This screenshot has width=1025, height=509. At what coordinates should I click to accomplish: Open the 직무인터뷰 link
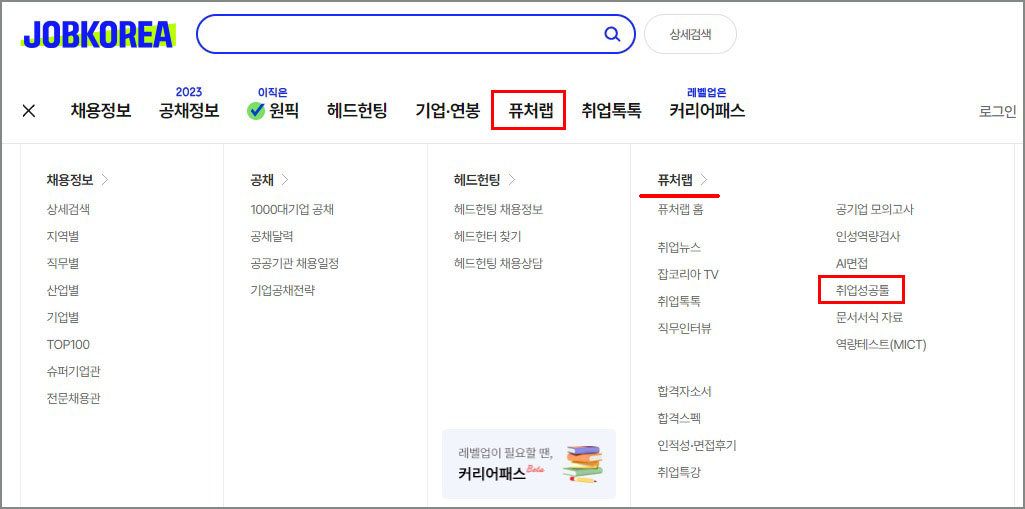(684, 328)
